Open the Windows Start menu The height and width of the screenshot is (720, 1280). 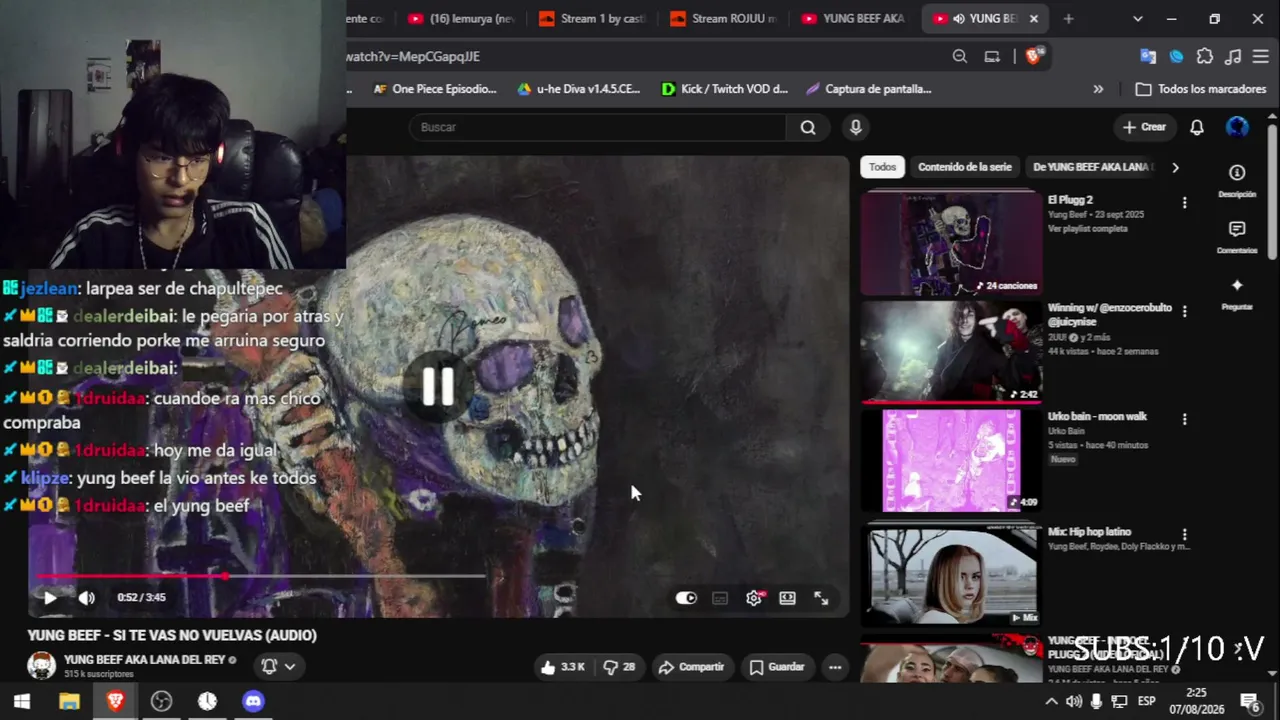click(22, 701)
